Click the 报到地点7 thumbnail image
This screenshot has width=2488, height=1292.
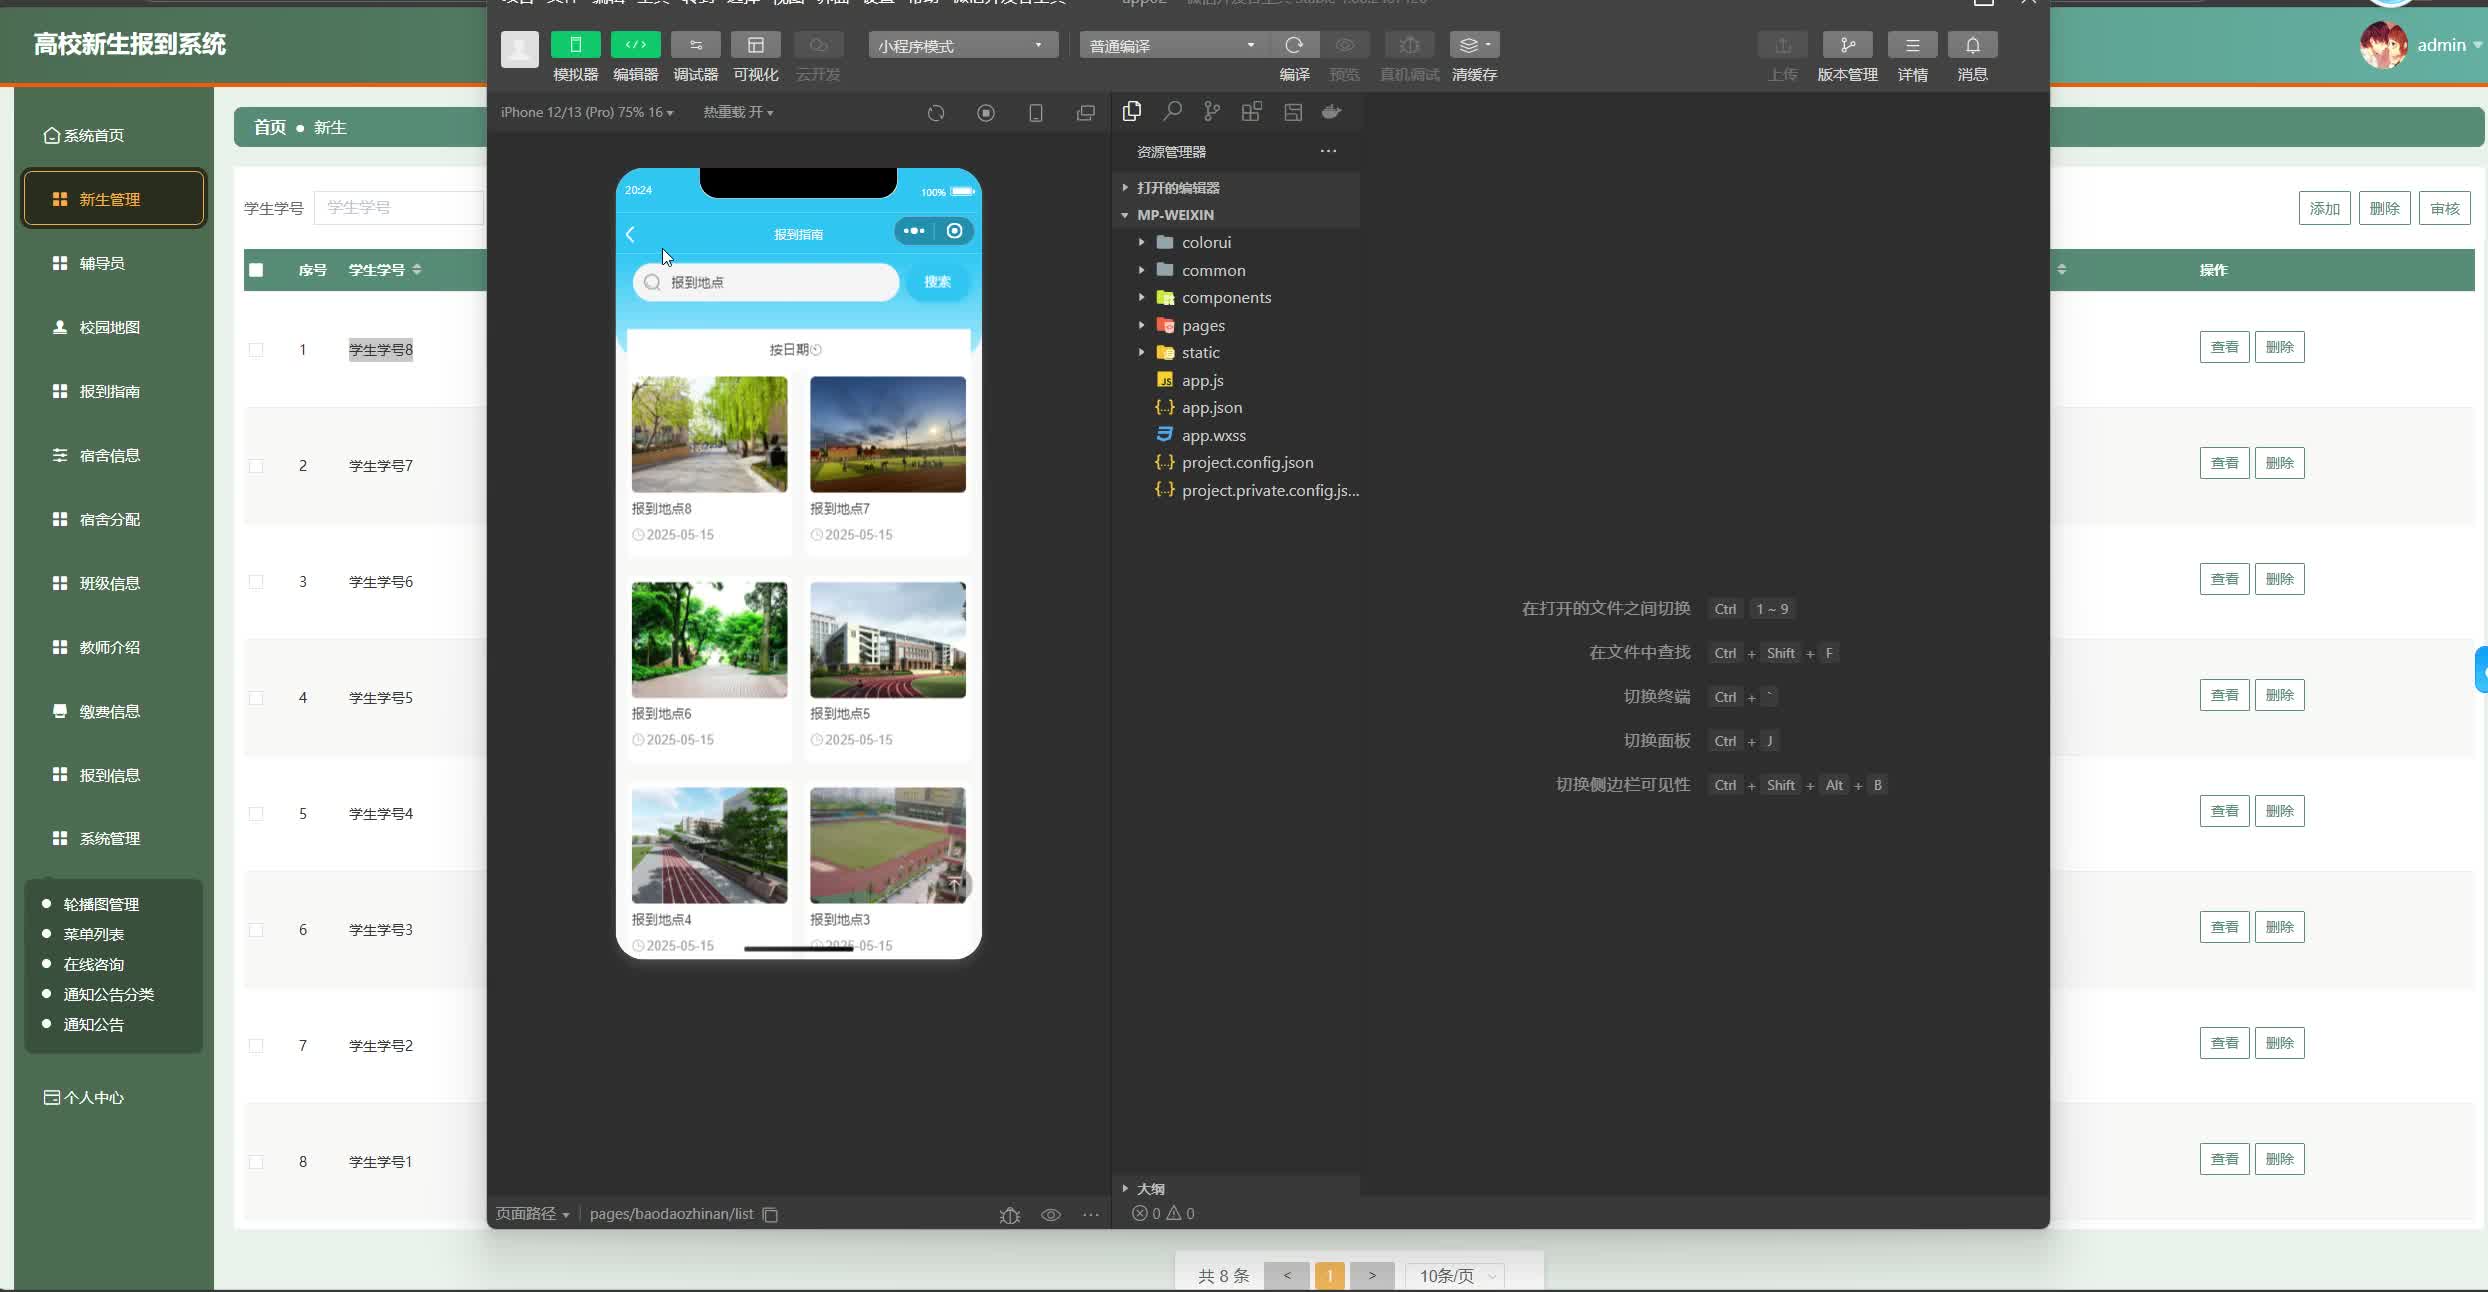pos(887,434)
